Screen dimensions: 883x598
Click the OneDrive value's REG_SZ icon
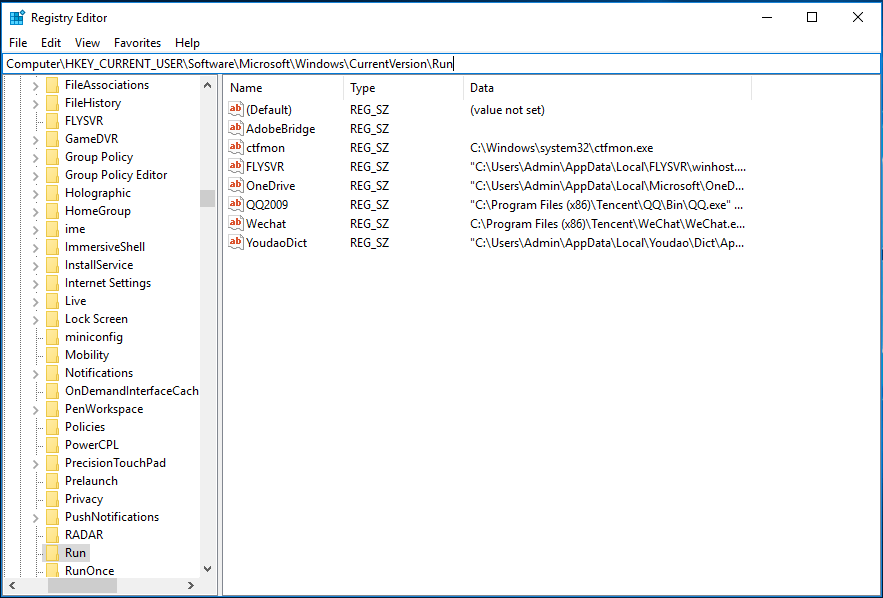click(235, 185)
